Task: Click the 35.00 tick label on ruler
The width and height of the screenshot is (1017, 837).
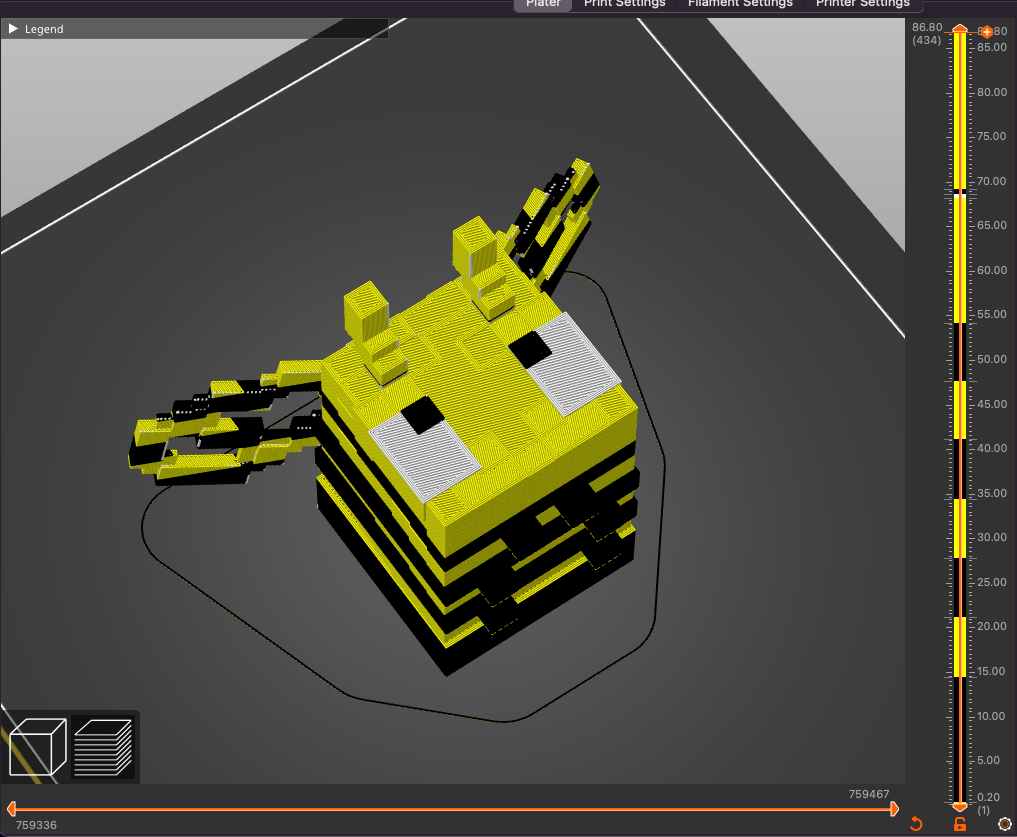Action: [x=992, y=493]
